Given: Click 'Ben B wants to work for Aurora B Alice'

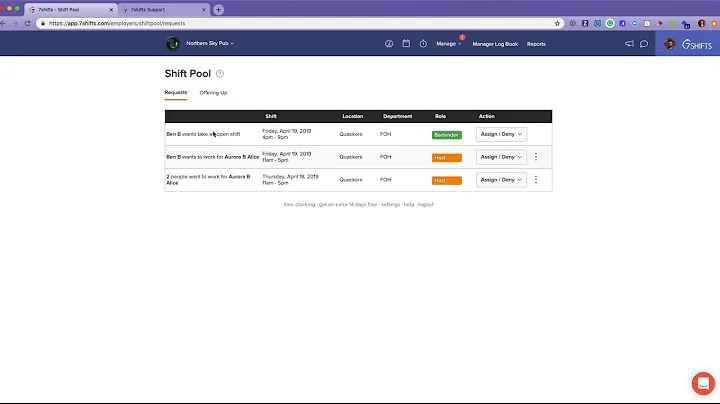Looking at the screenshot, I should click(x=213, y=157).
